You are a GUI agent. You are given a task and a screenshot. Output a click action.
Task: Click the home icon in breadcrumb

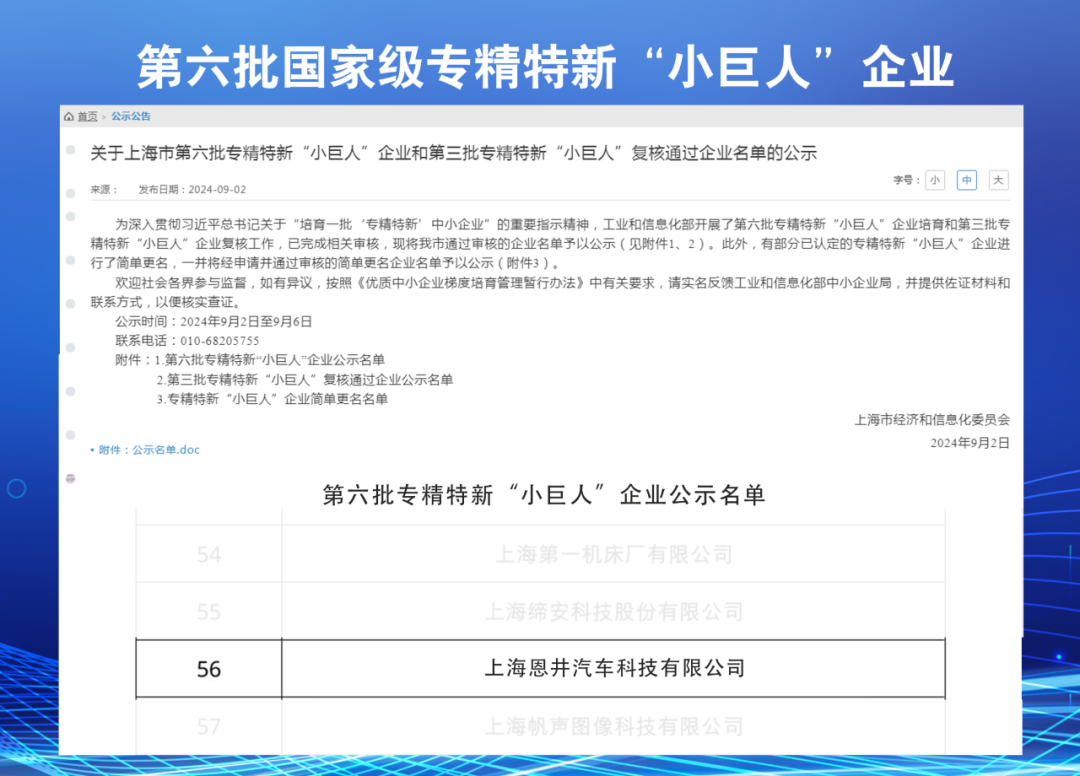[x=69, y=116]
